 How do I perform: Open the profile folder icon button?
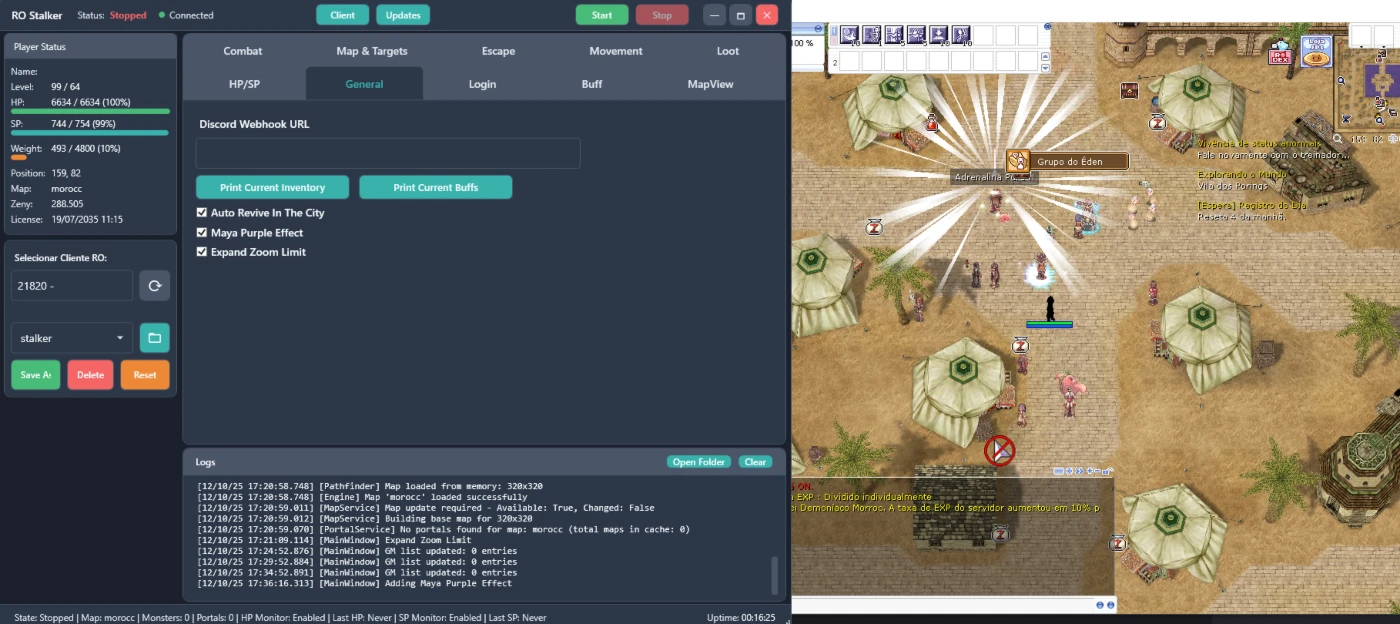(x=154, y=338)
